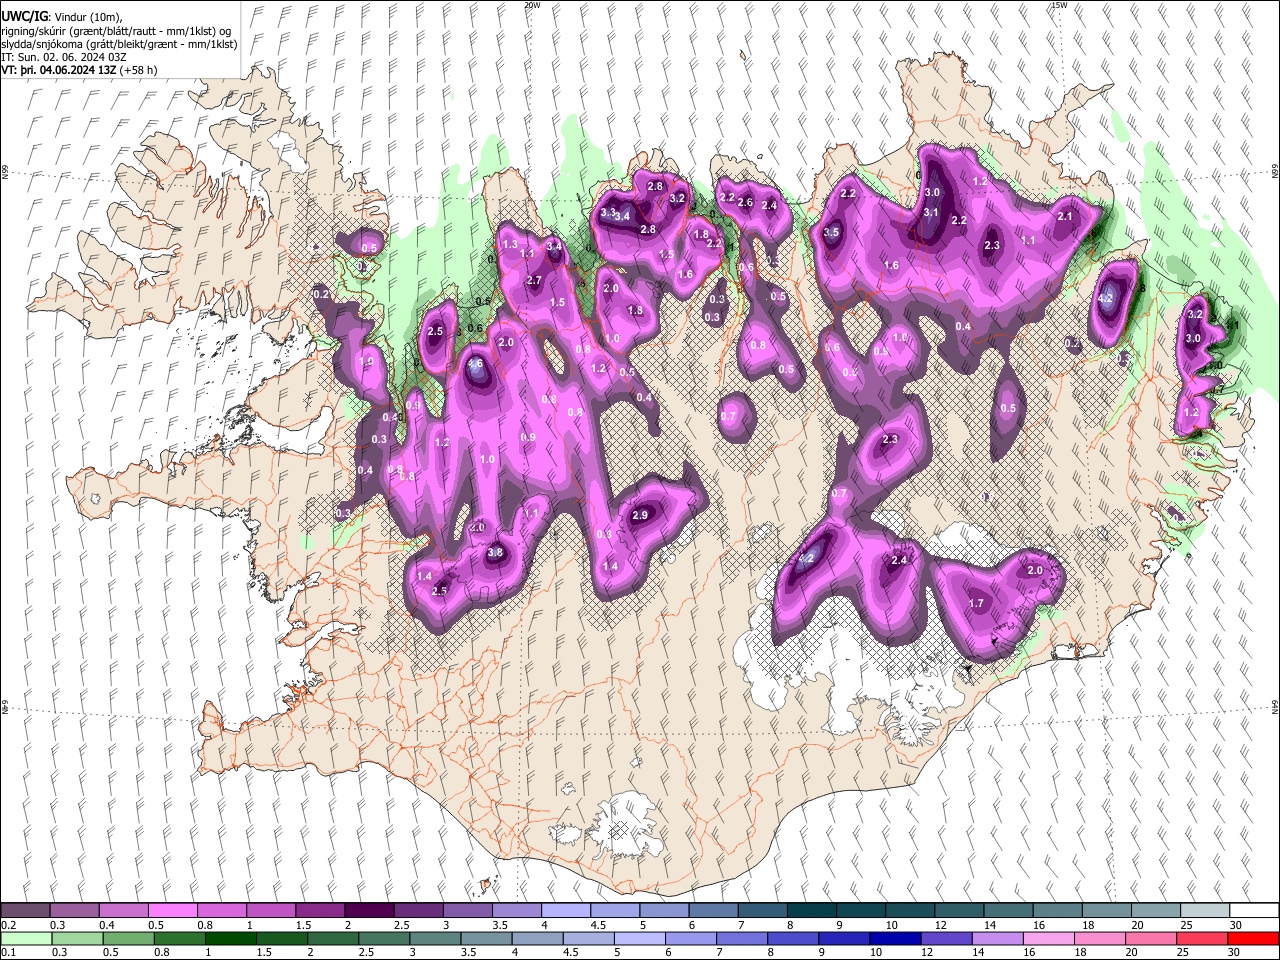This screenshot has height=960, width=1280.
Task: Select the bright magenta swatch labelled 0.5
Action: [172, 911]
